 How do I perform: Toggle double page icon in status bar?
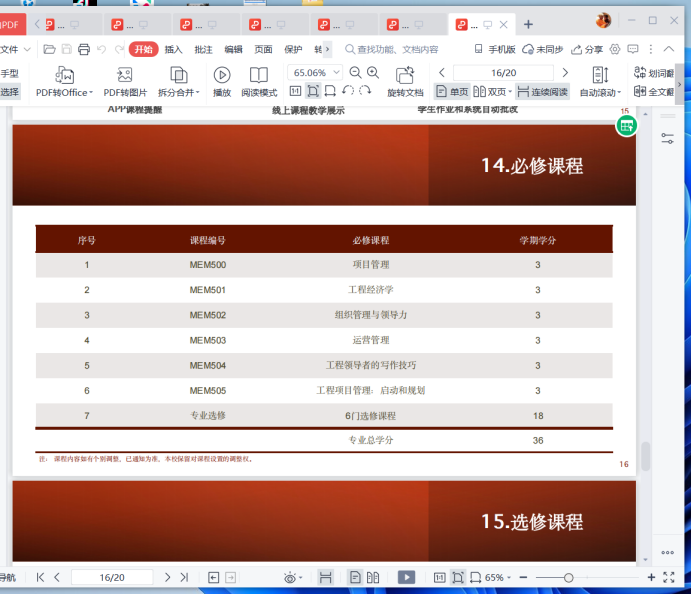(x=373, y=577)
